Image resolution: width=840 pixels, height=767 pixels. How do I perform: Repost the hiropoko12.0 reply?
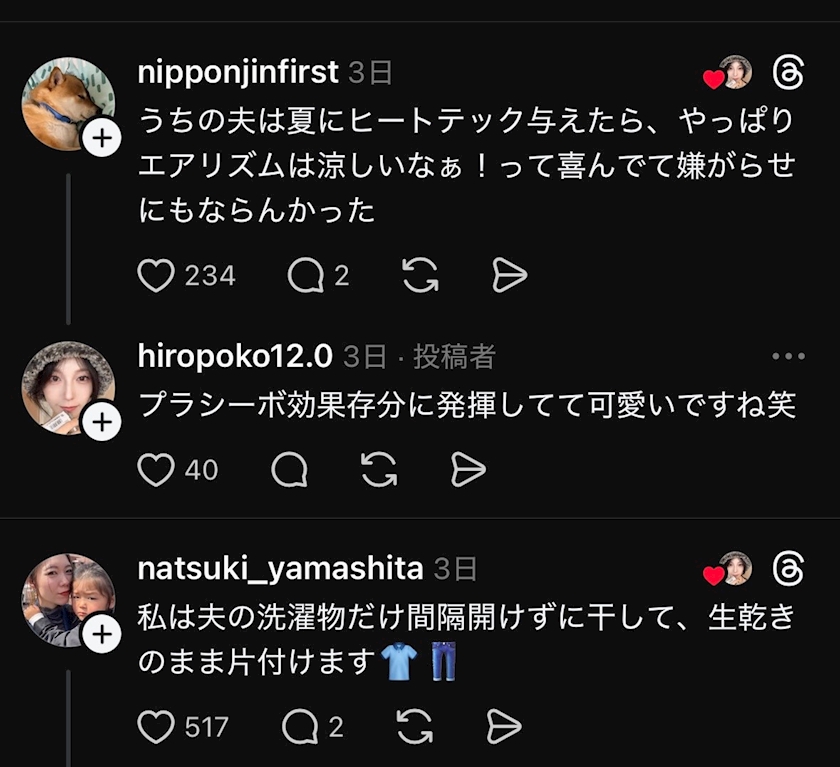[x=379, y=469]
